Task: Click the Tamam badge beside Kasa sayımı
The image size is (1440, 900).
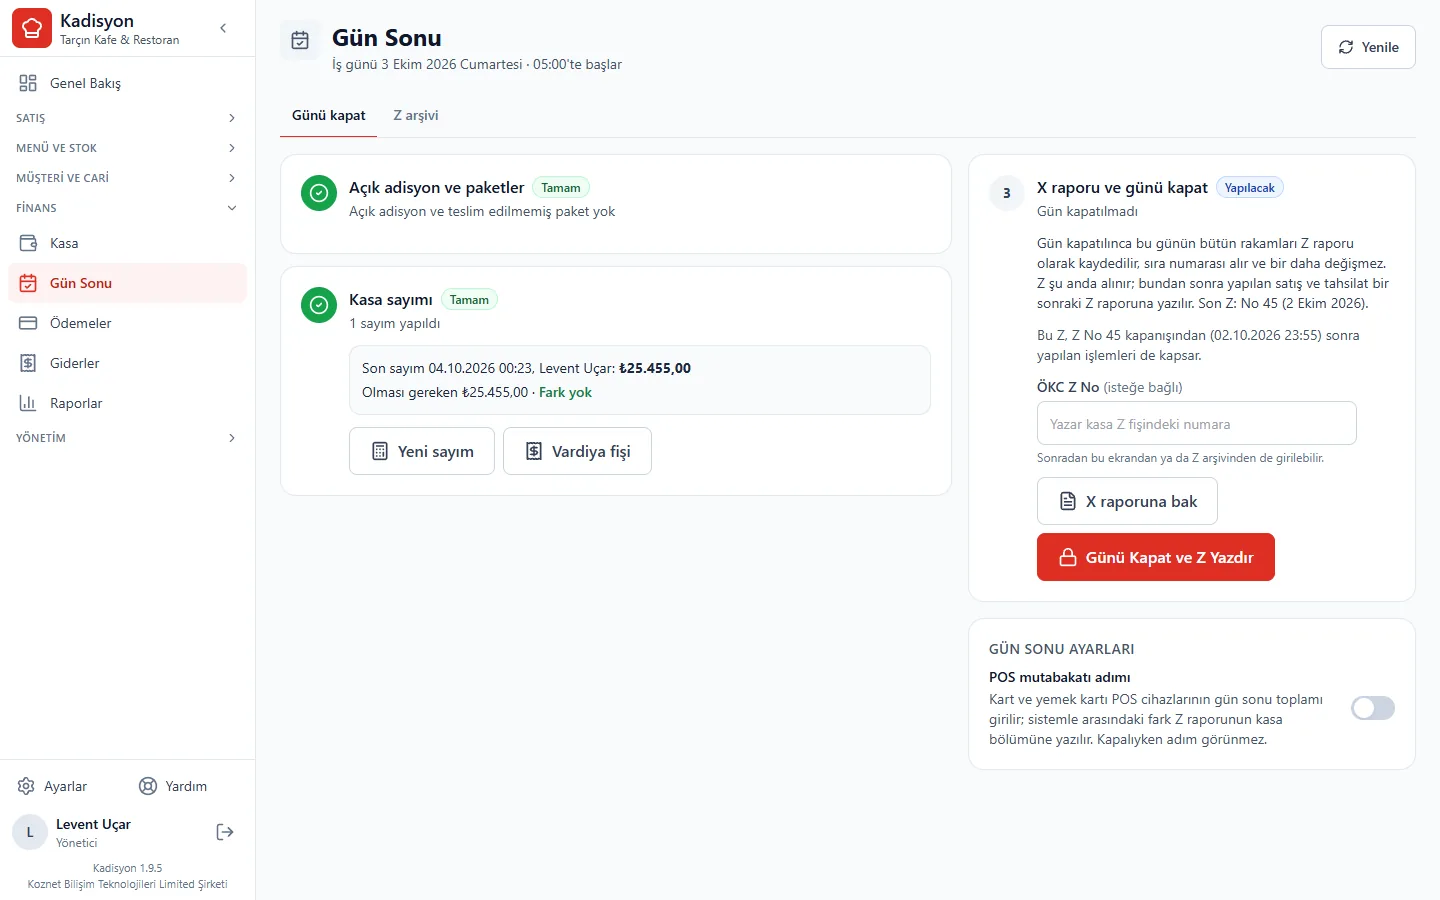Action: [x=469, y=300]
